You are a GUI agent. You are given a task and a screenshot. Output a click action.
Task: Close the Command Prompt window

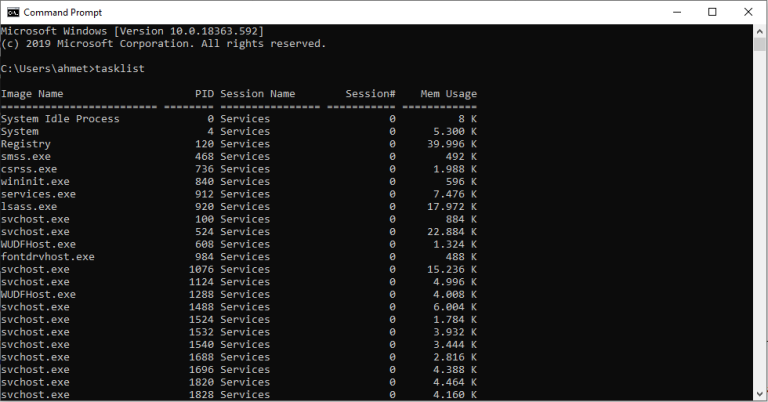click(748, 12)
